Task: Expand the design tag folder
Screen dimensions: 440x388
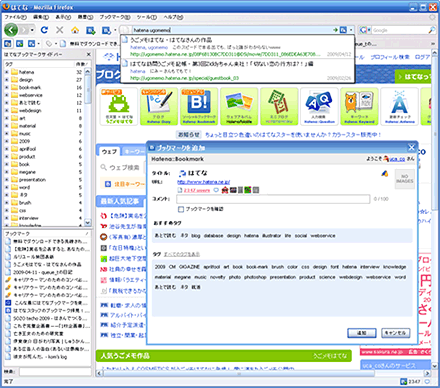Action: point(7,80)
